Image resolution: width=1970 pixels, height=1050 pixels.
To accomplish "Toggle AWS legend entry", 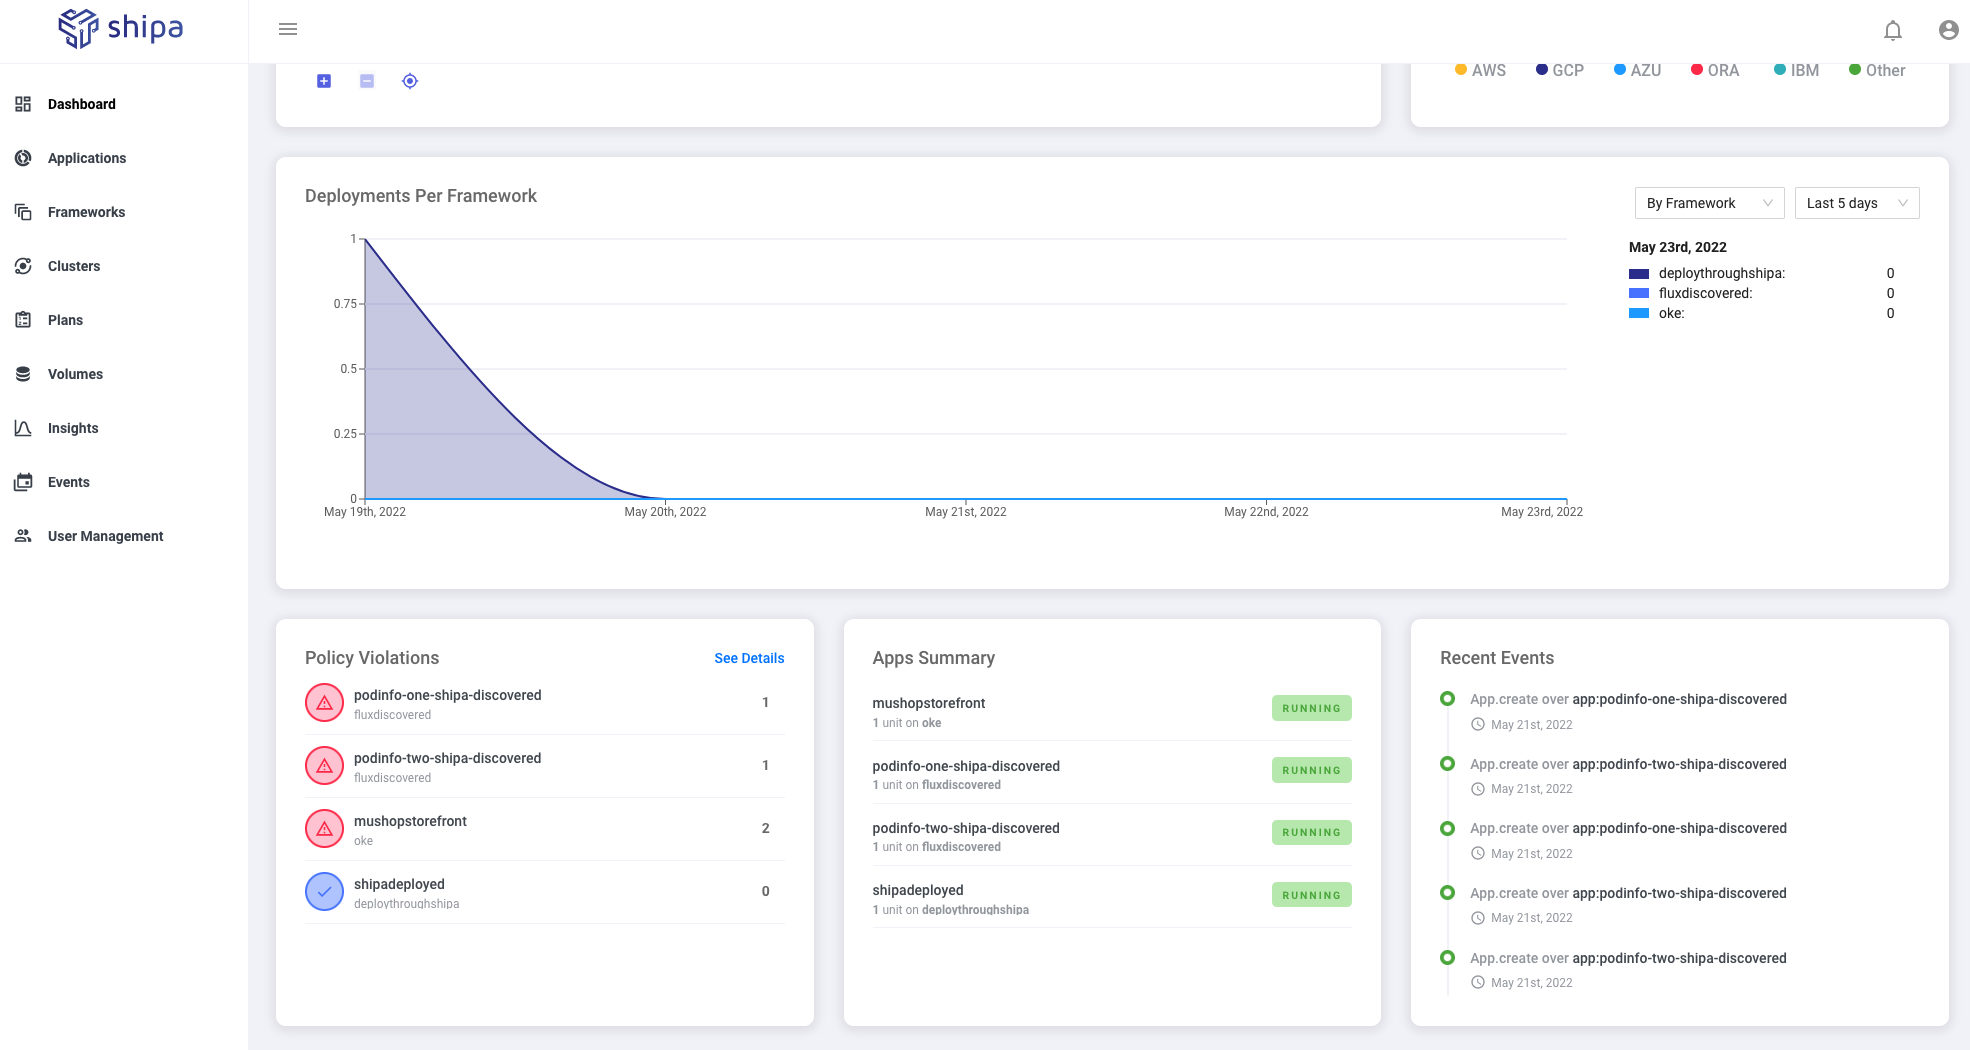I will click(1480, 70).
